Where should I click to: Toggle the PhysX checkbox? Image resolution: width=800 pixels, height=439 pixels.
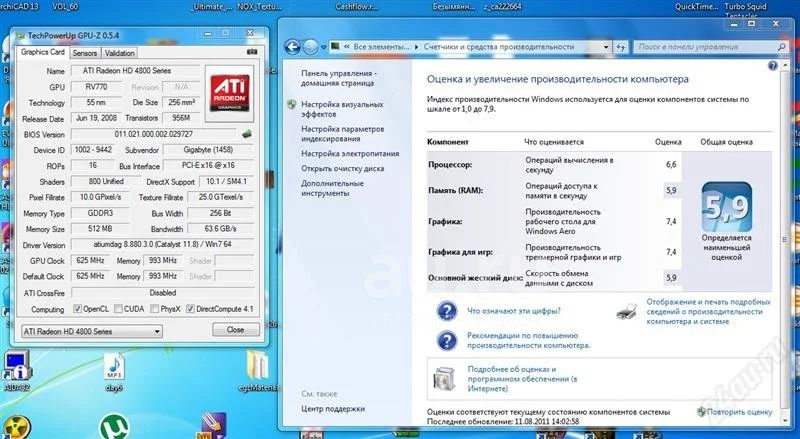(x=155, y=309)
